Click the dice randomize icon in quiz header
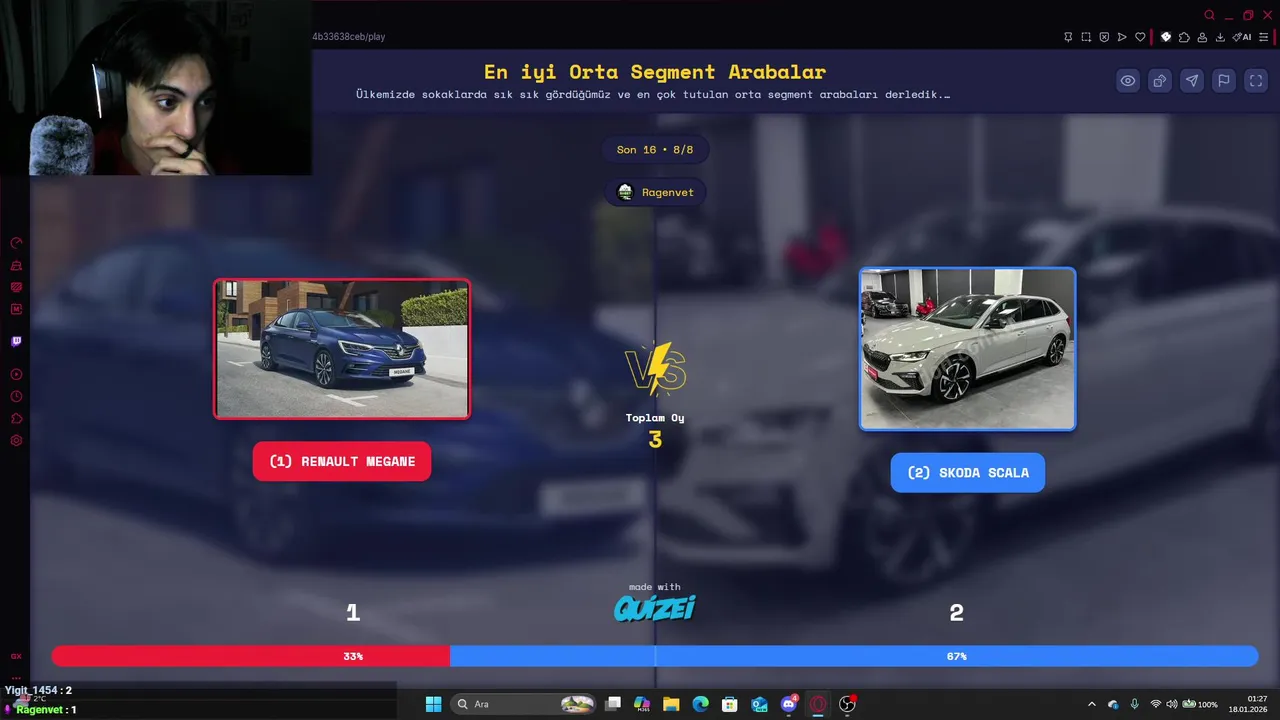Viewport: 1280px width, 720px height. (x=1160, y=81)
